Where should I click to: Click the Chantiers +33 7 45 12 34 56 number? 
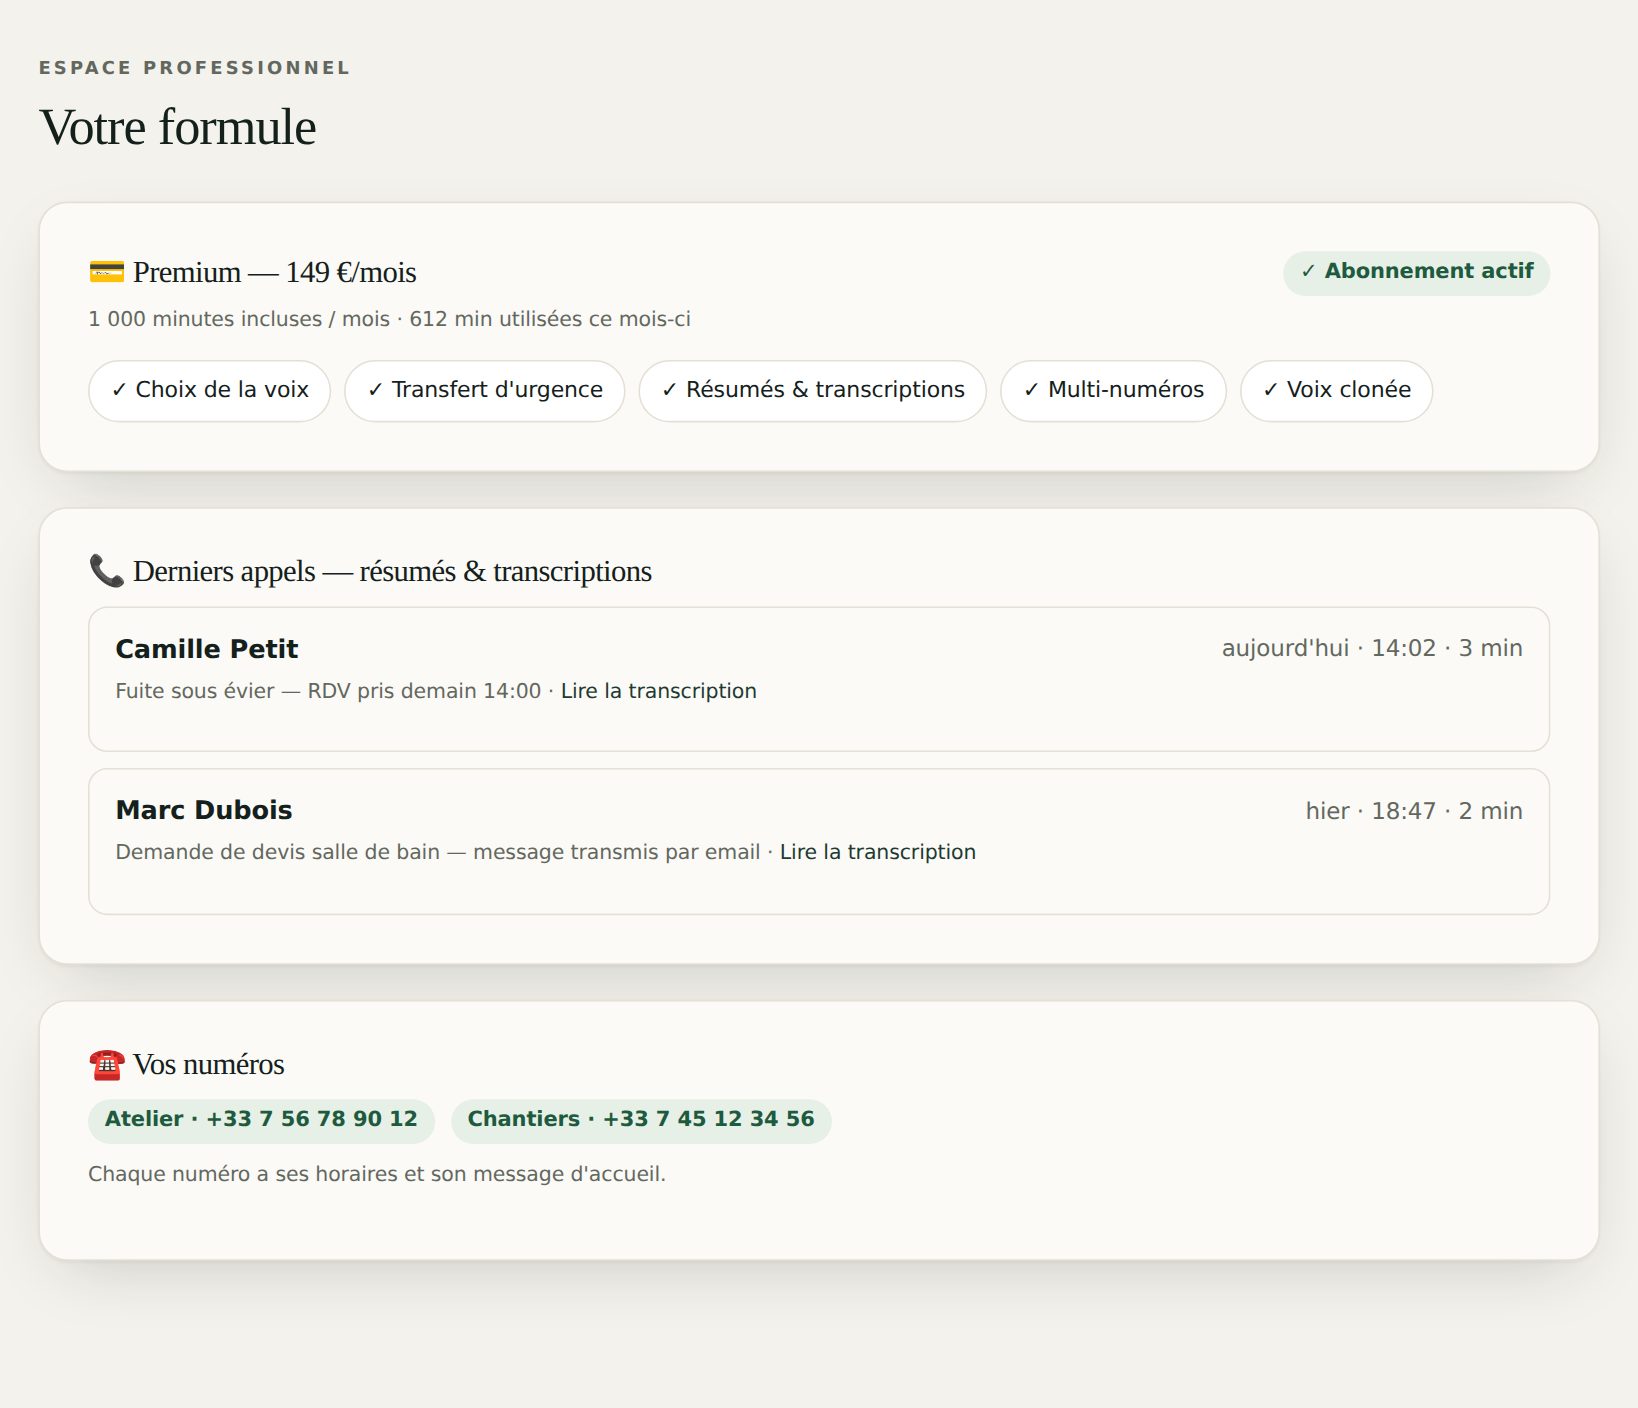pyautogui.click(x=641, y=1120)
